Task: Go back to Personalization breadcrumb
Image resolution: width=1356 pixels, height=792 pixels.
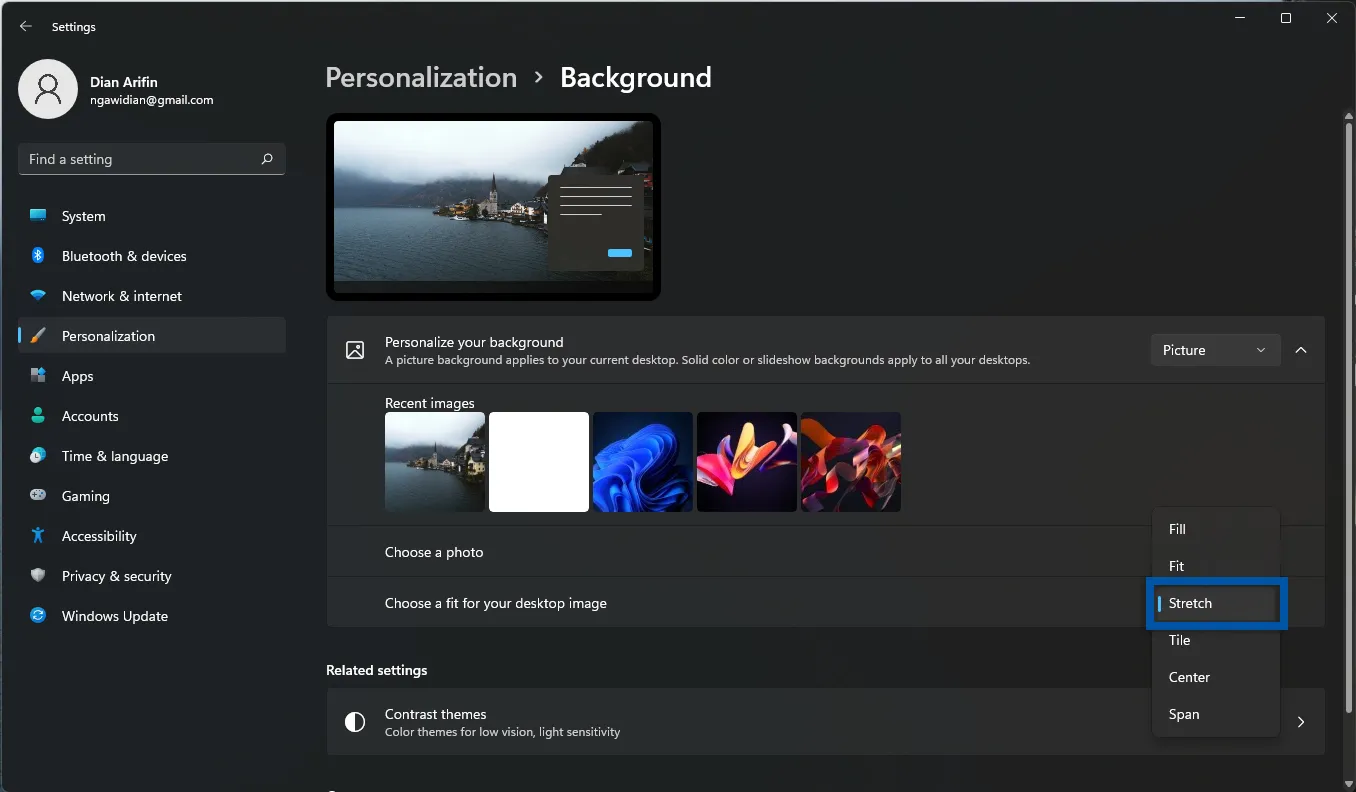Action: coord(421,78)
